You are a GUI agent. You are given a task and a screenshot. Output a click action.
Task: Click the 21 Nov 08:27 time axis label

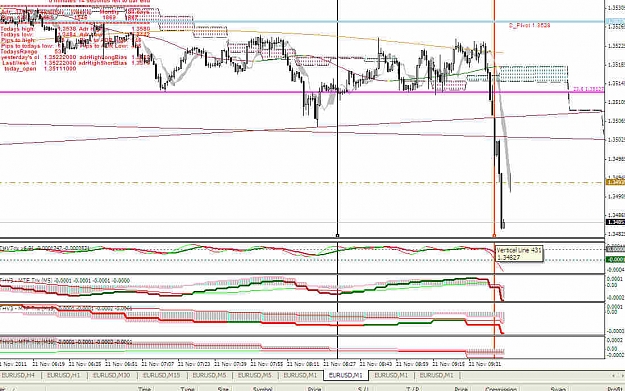click(340, 364)
